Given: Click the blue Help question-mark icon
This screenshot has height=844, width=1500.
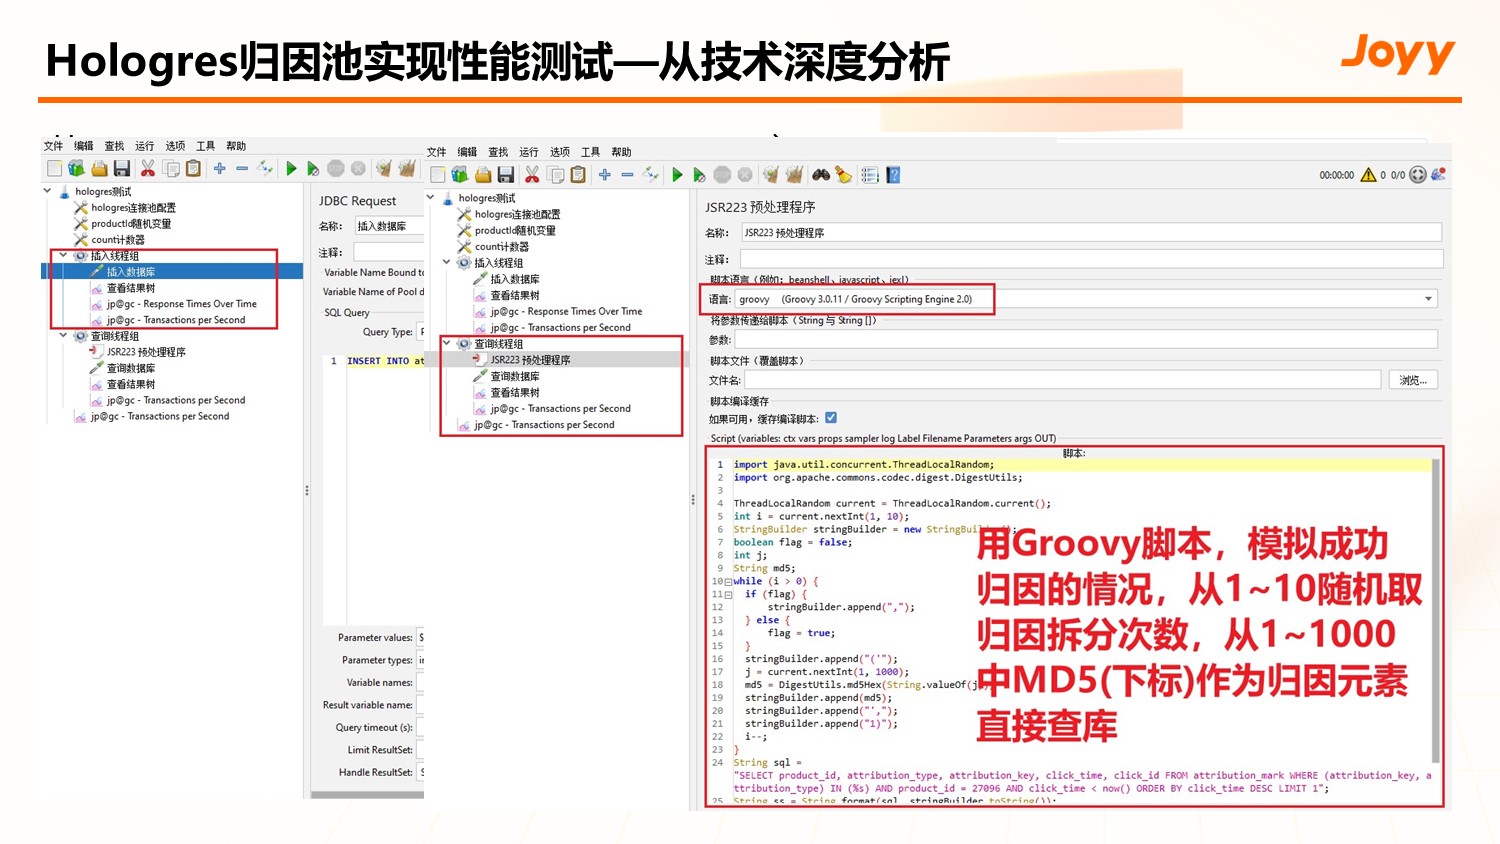Looking at the screenshot, I should click(893, 175).
